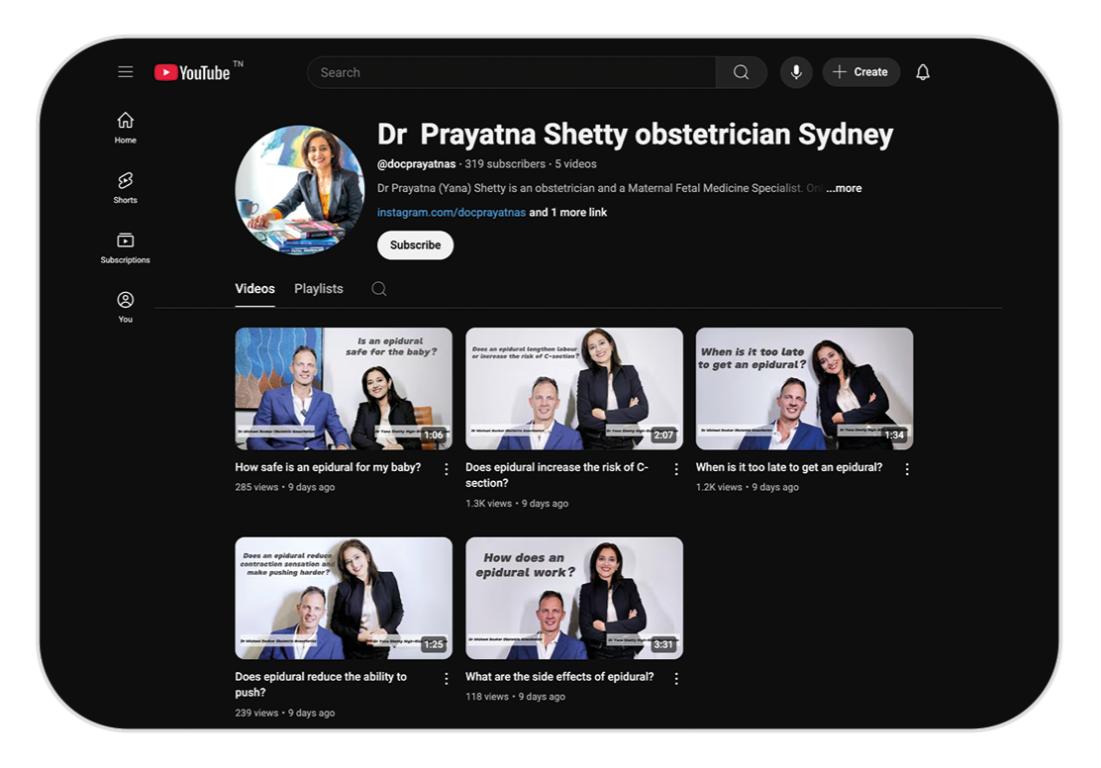Click '239 views • 9 days ago' text
The width and height of the screenshot is (1101, 768).
click(285, 713)
